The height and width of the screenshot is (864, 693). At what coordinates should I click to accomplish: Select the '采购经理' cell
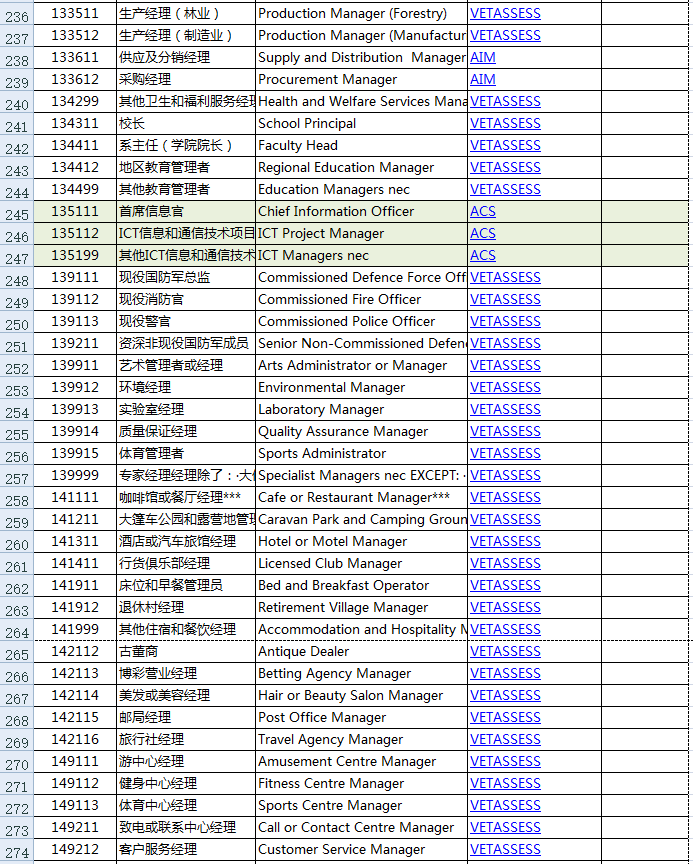tap(186, 79)
